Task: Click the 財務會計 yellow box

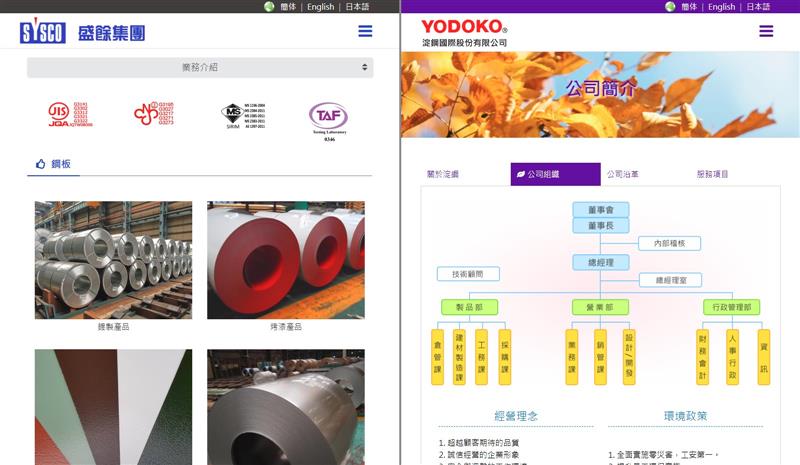Action: [703, 357]
